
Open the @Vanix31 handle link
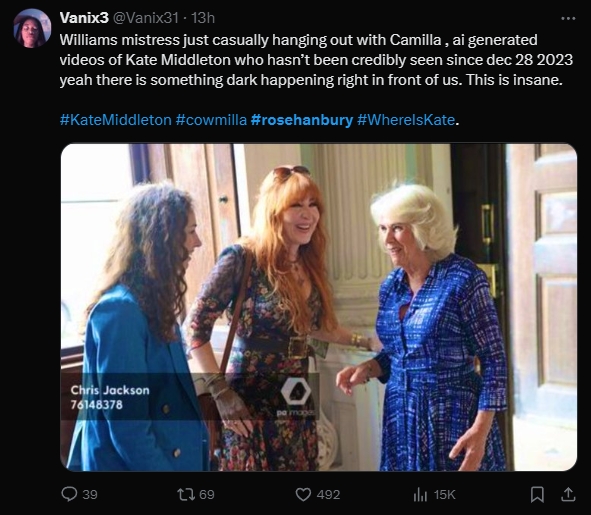(145, 18)
